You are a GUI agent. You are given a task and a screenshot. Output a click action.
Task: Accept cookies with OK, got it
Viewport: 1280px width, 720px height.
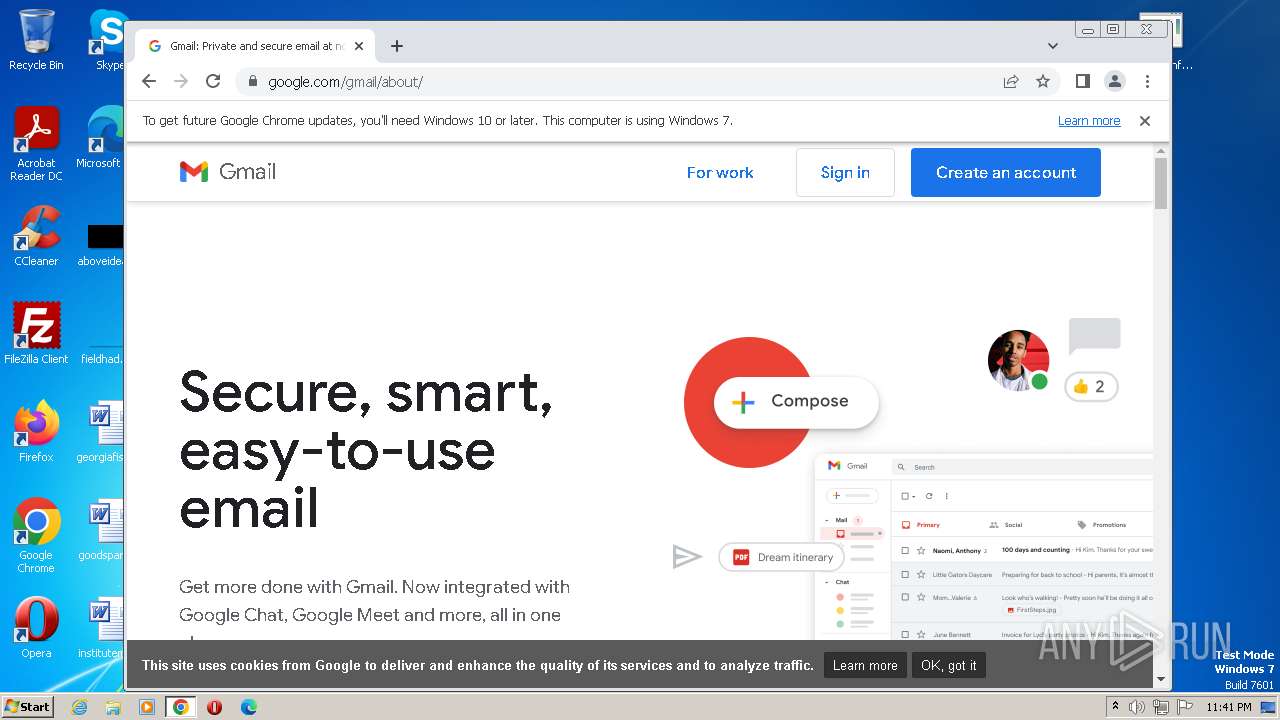949,666
